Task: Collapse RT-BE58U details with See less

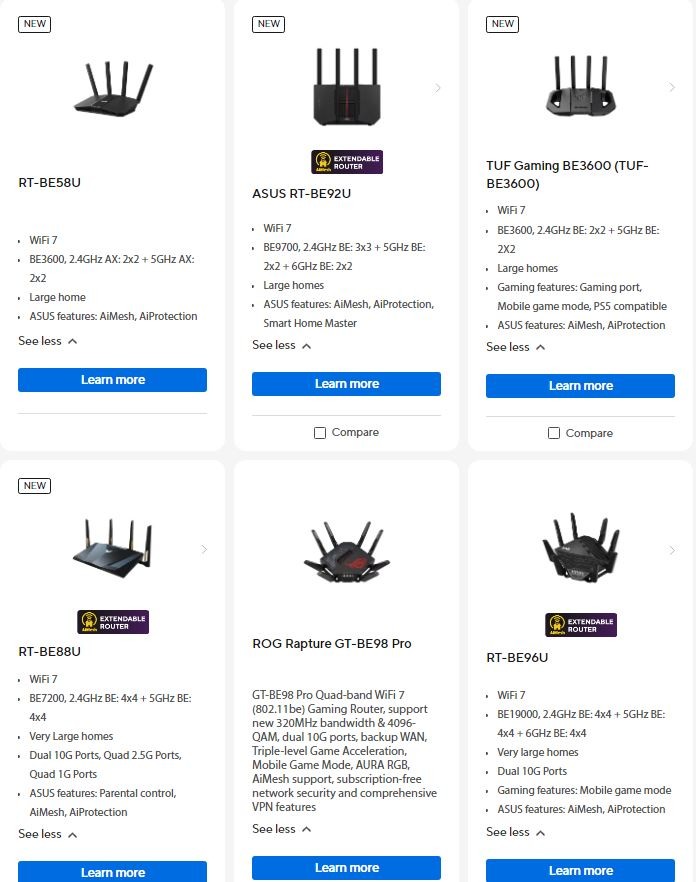Action: [47, 341]
